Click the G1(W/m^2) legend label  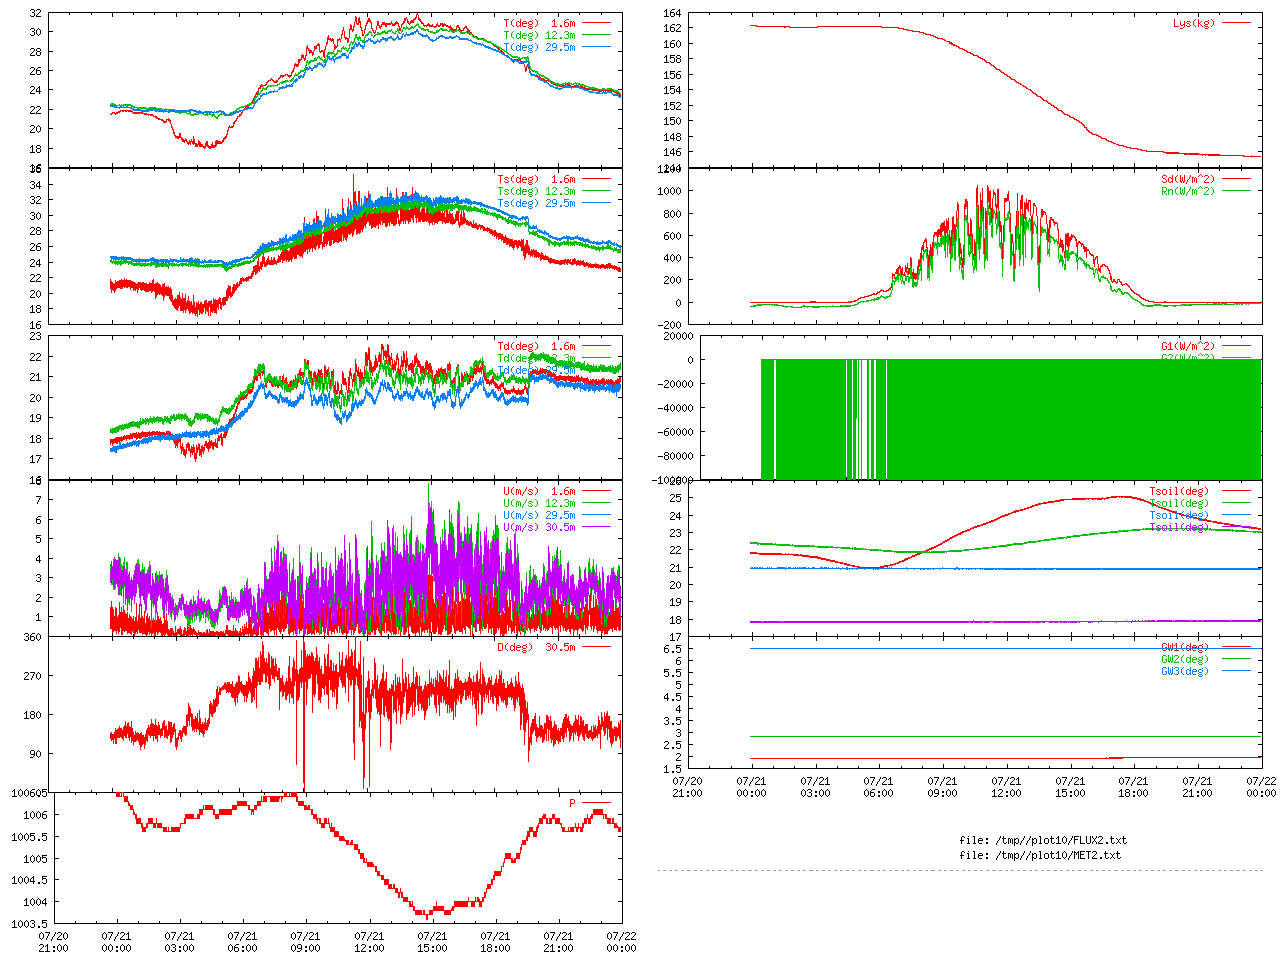point(1187,347)
